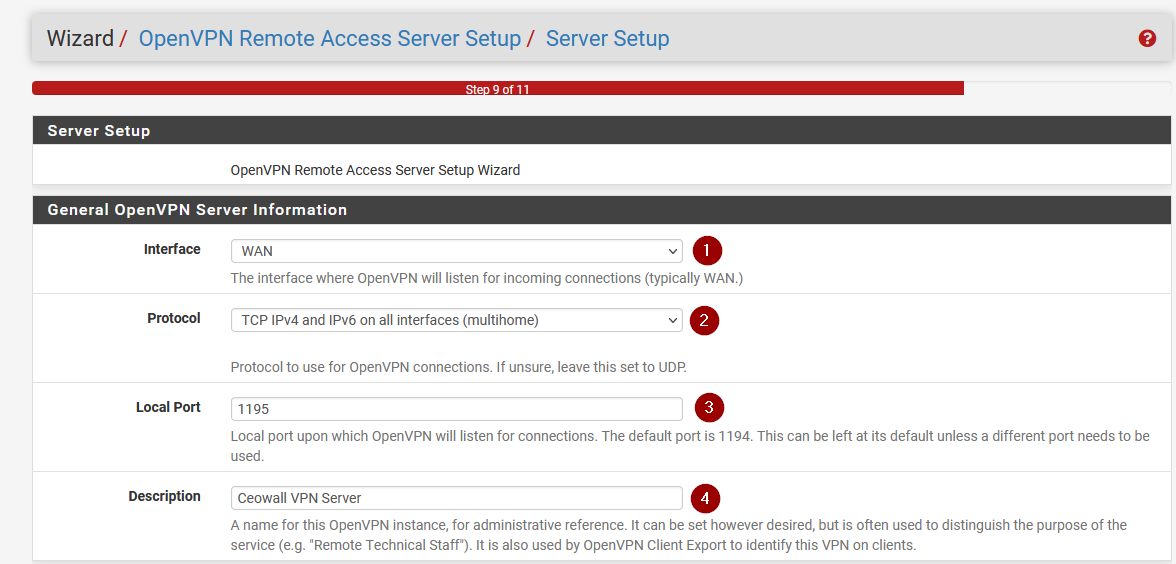Image resolution: width=1176 pixels, height=564 pixels.
Task: Go to OpenVPN Remote Access Server Setup breadcrumb
Action: 329,39
